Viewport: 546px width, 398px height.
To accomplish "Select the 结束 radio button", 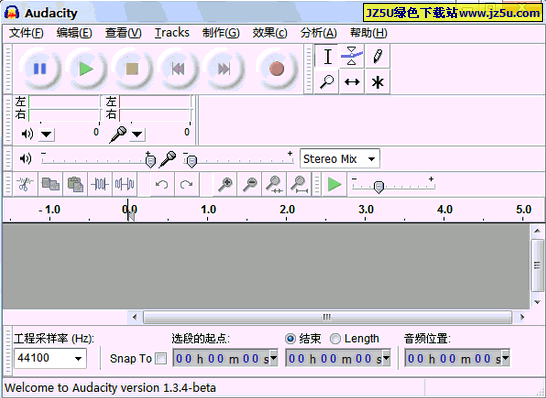I will (290, 338).
